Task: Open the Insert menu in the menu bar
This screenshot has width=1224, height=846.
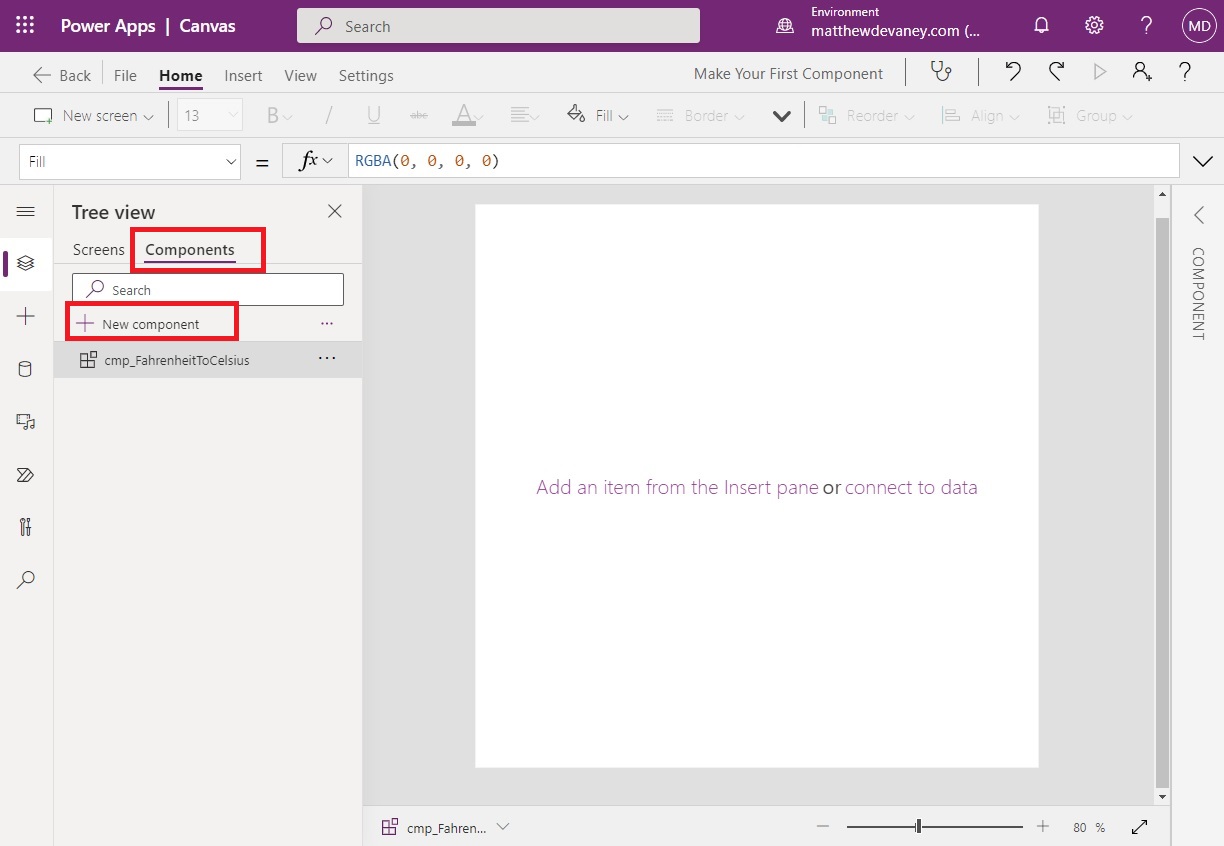Action: pyautogui.click(x=243, y=75)
